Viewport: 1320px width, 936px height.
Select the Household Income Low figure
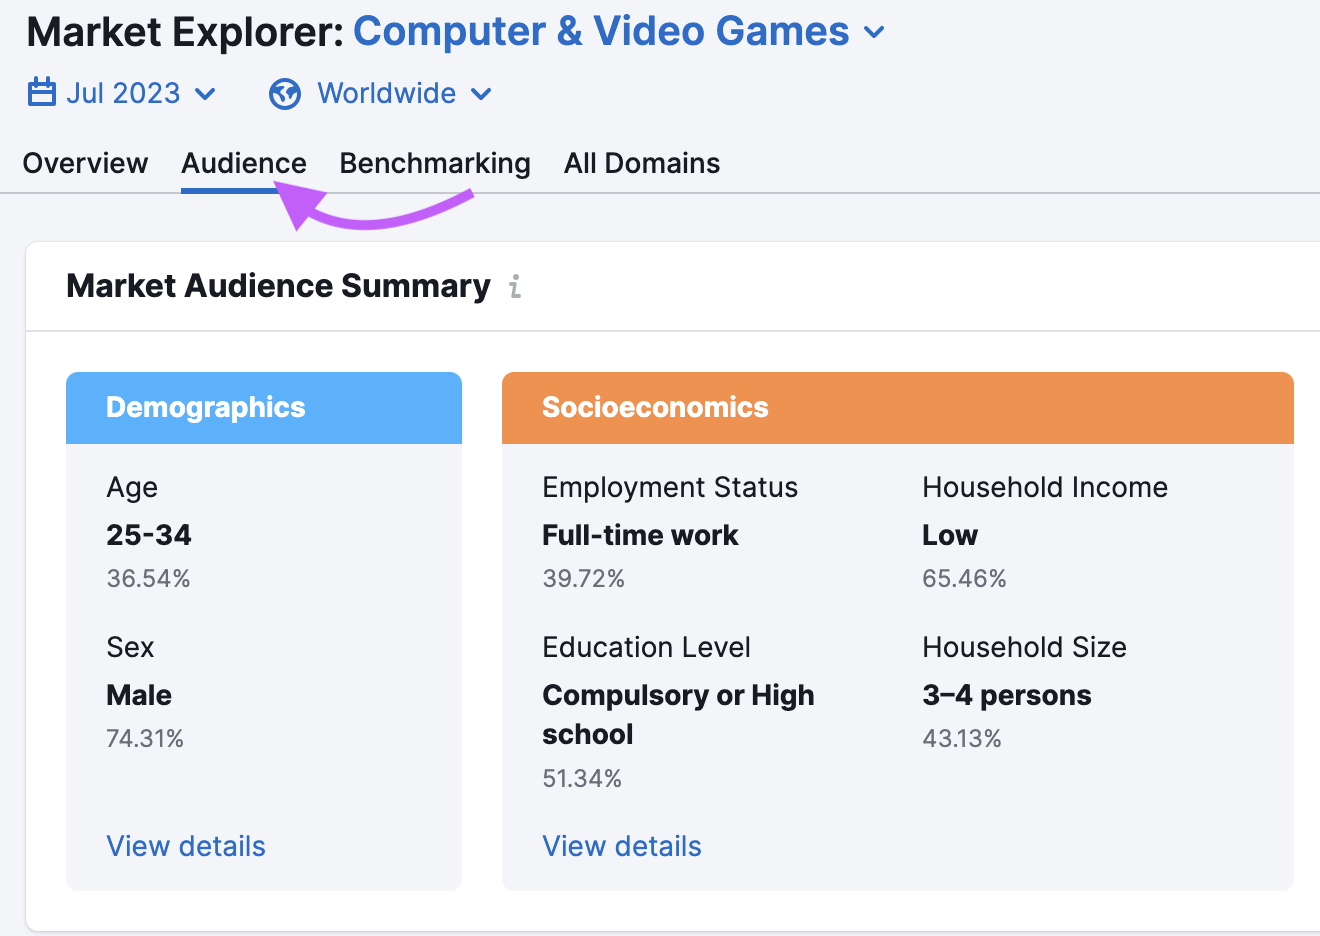948,534
